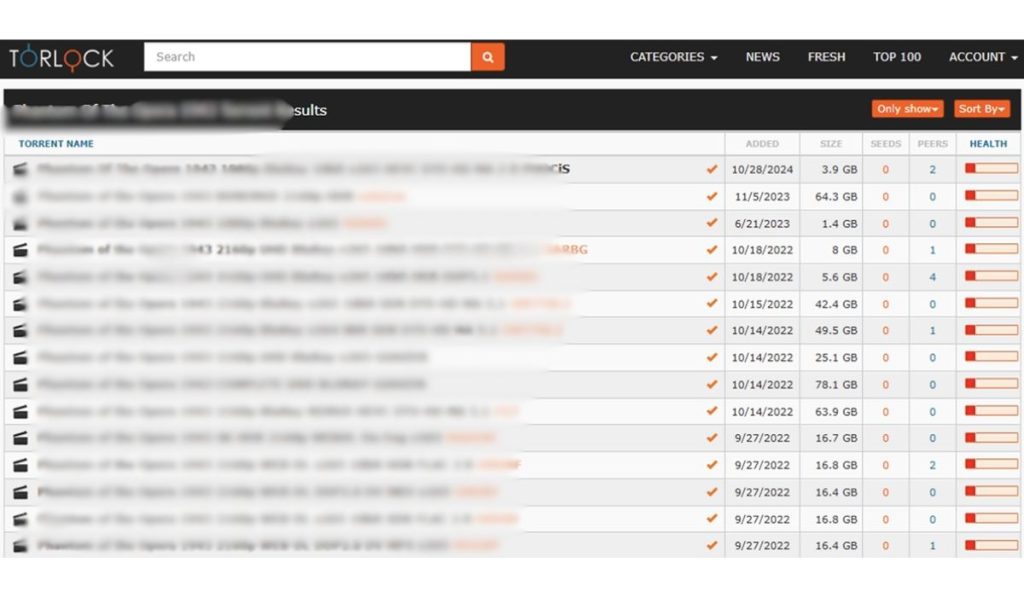Screen dimensions: 1024x597
Task: Click the orange search magnifier icon
Action: (x=487, y=57)
